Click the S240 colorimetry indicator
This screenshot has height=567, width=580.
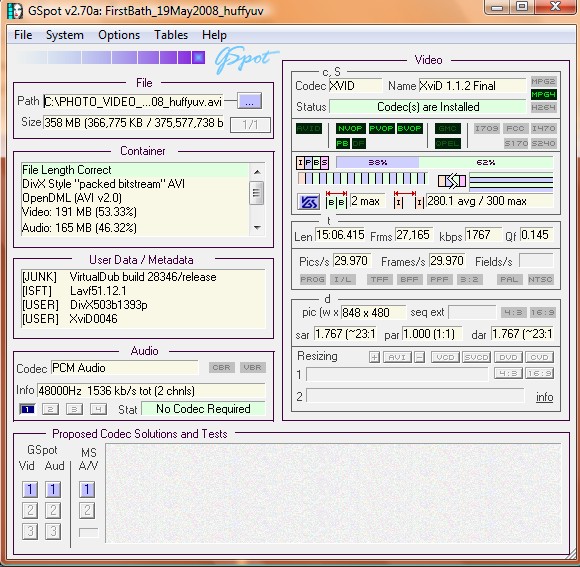coord(543,143)
